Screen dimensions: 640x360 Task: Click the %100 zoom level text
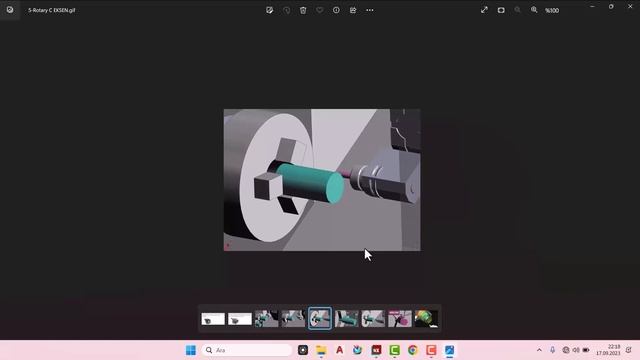[x=552, y=11]
